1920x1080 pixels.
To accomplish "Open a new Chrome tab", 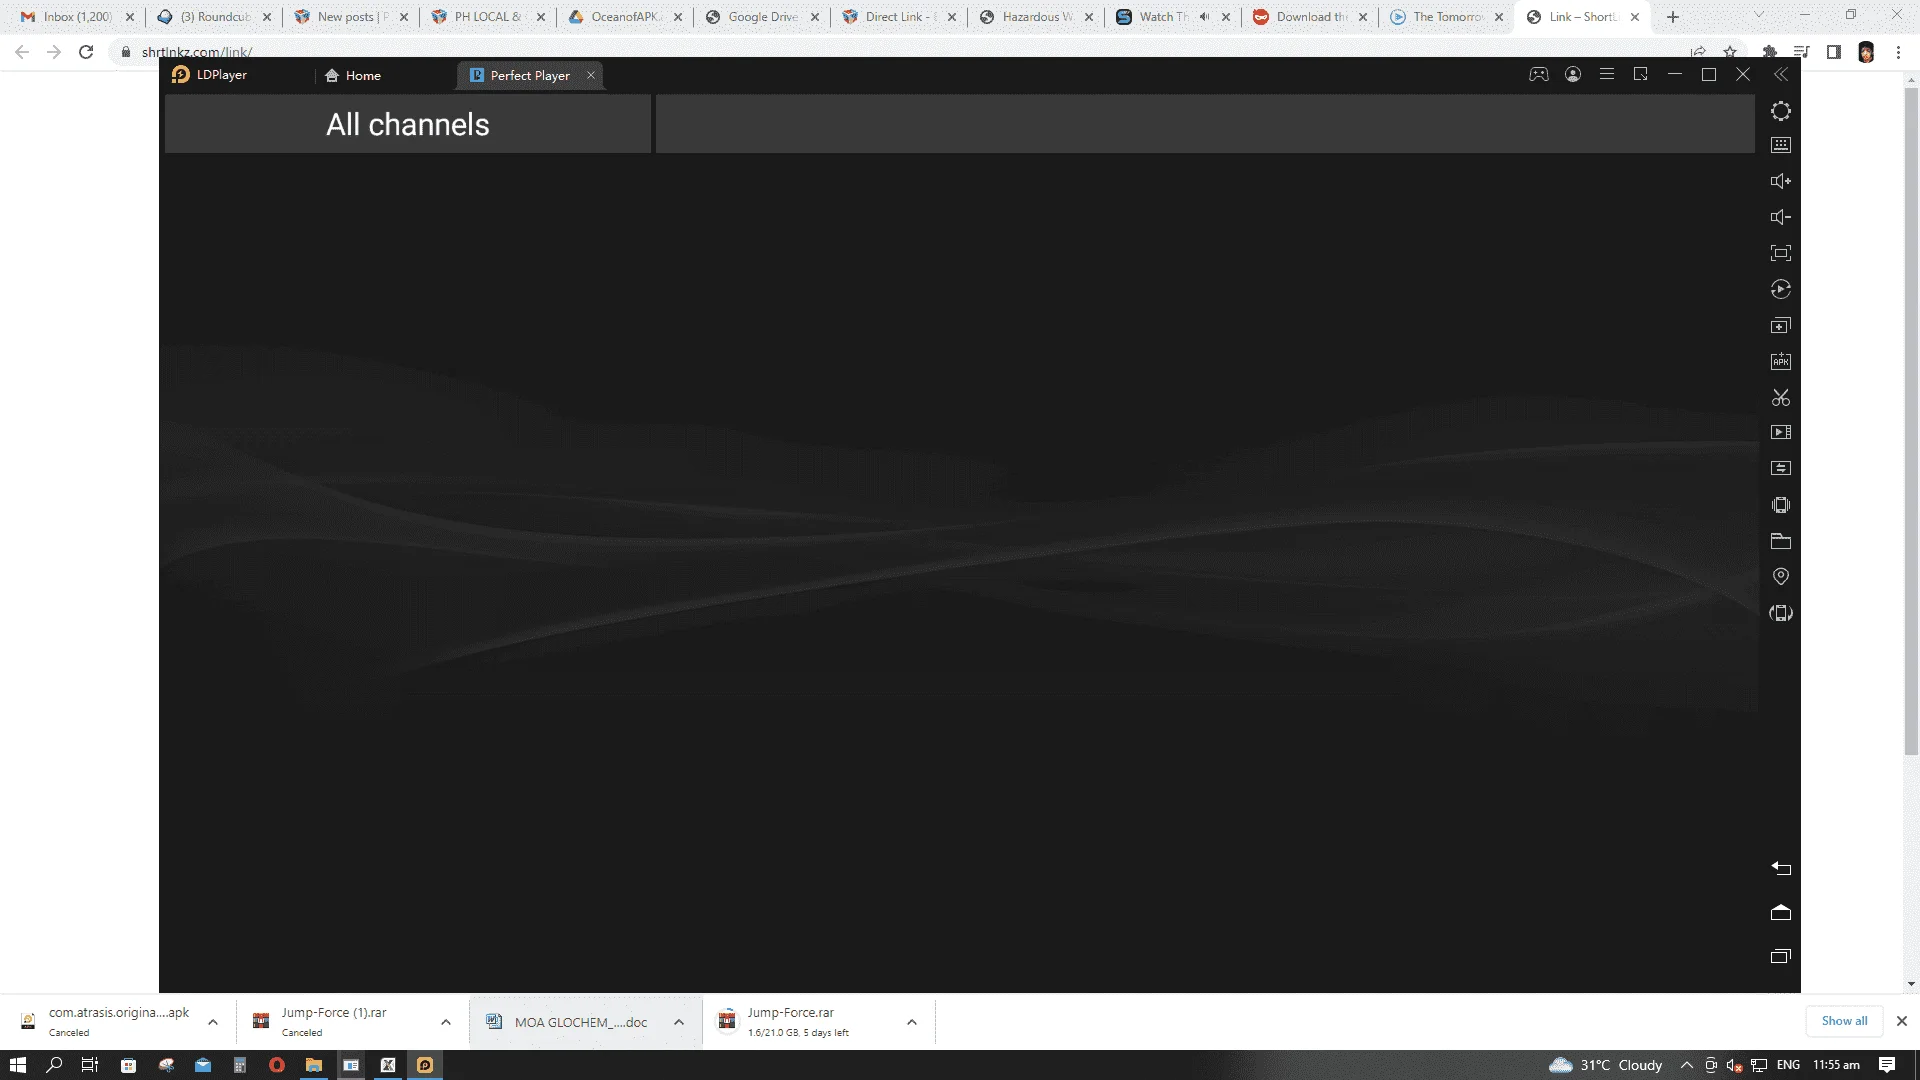I will (x=1673, y=17).
